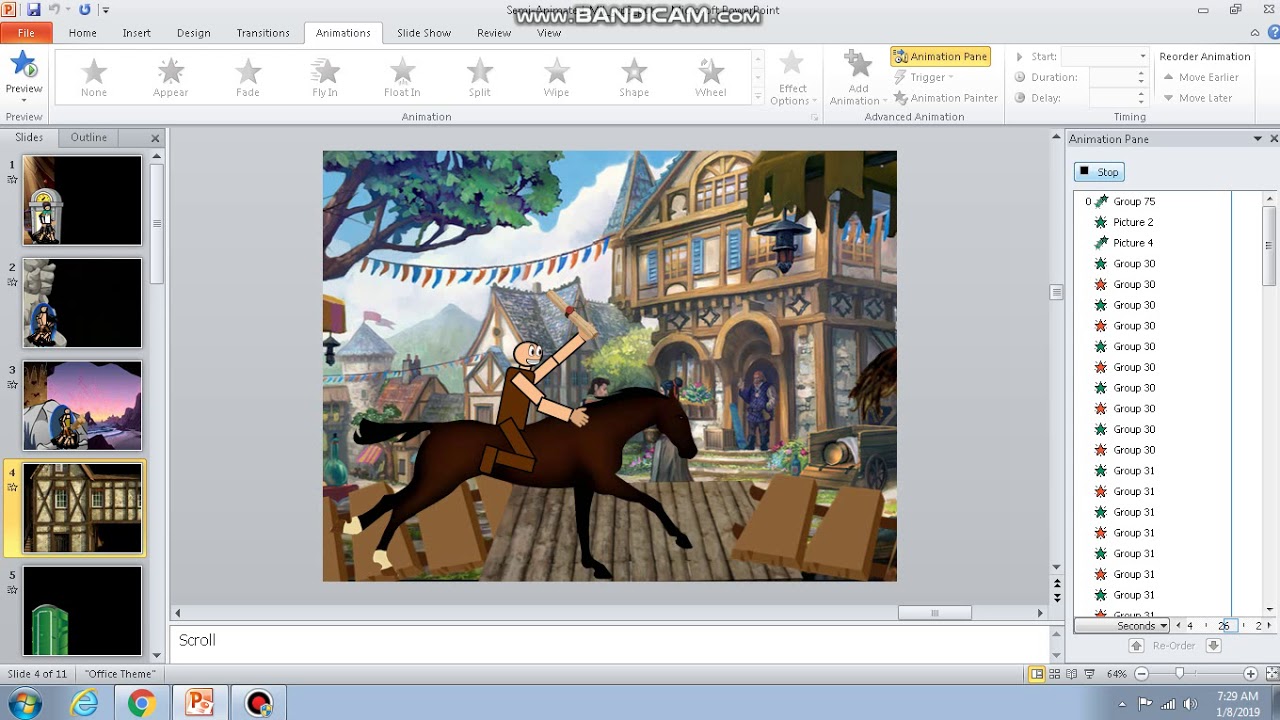Switch to Normal view in status bar

tap(1037, 674)
